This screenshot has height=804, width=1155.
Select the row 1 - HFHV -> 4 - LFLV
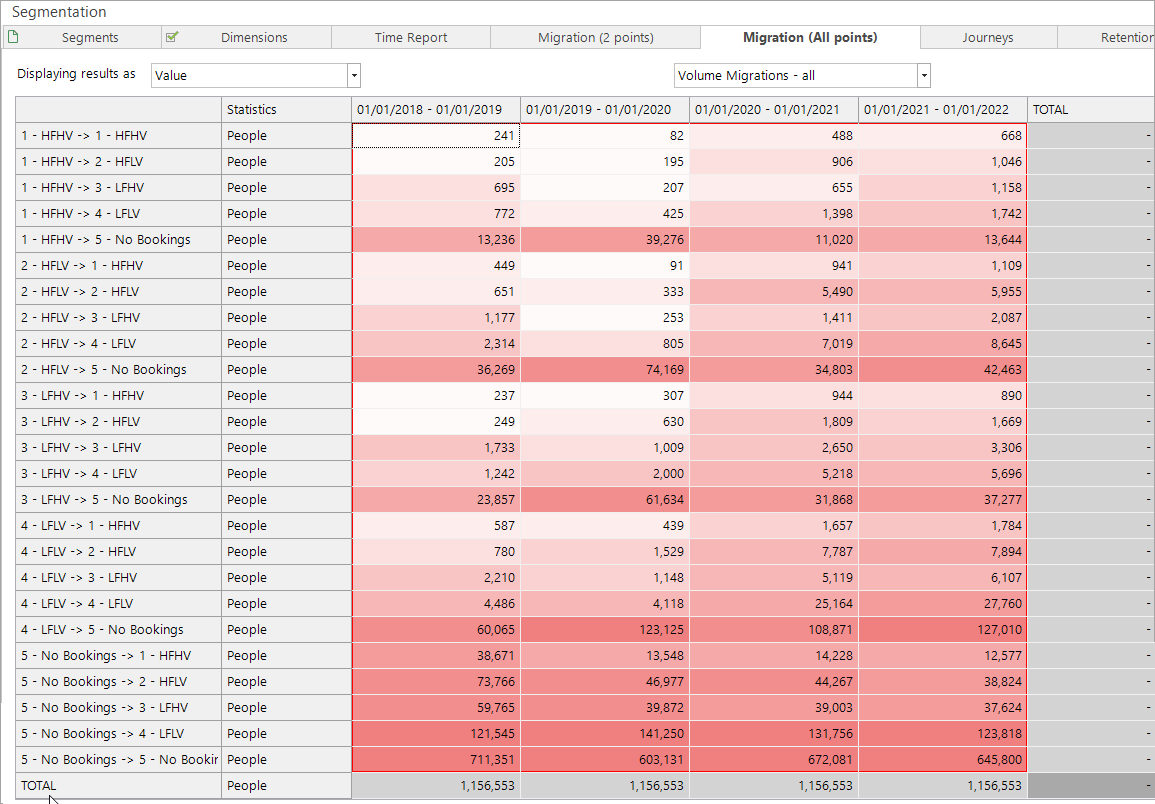point(119,214)
